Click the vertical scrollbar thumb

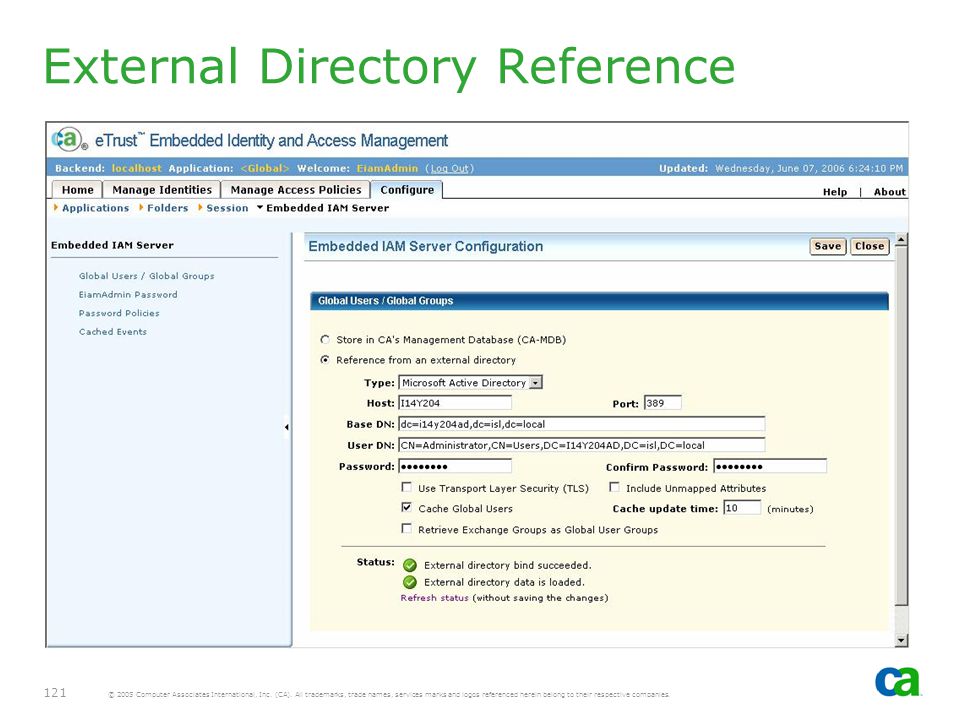click(x=901, y=426)
